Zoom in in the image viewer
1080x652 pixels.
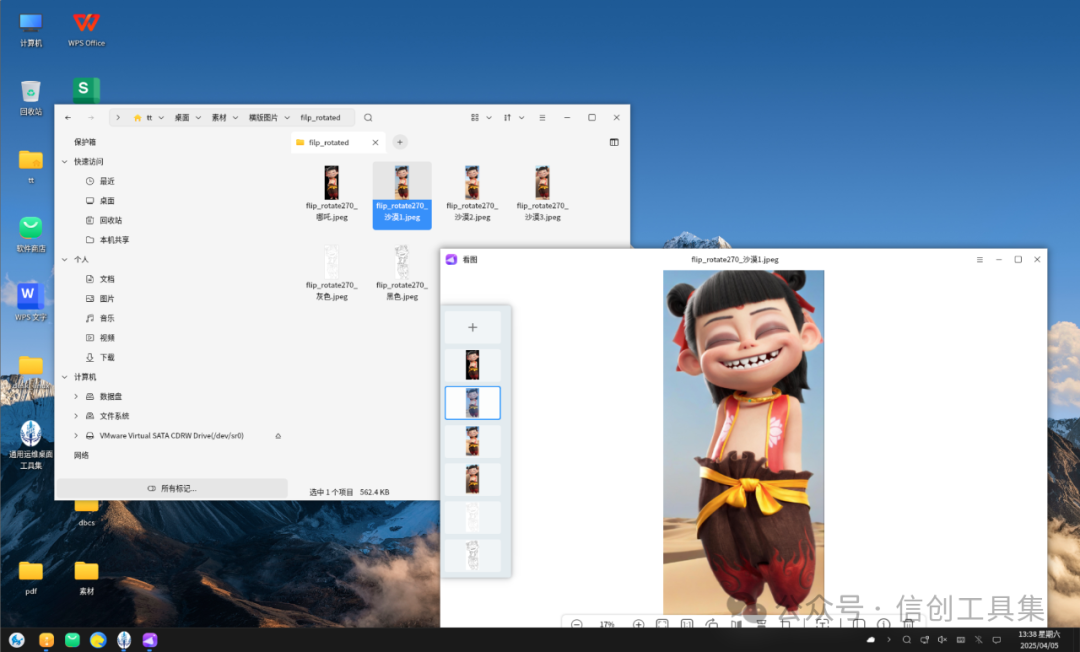pyautogui.click(x=638, y=624)
